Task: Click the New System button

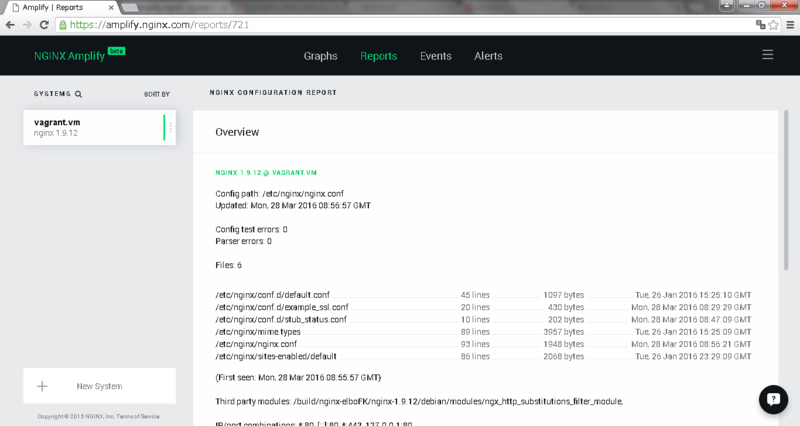Action: tap(99, 386)
